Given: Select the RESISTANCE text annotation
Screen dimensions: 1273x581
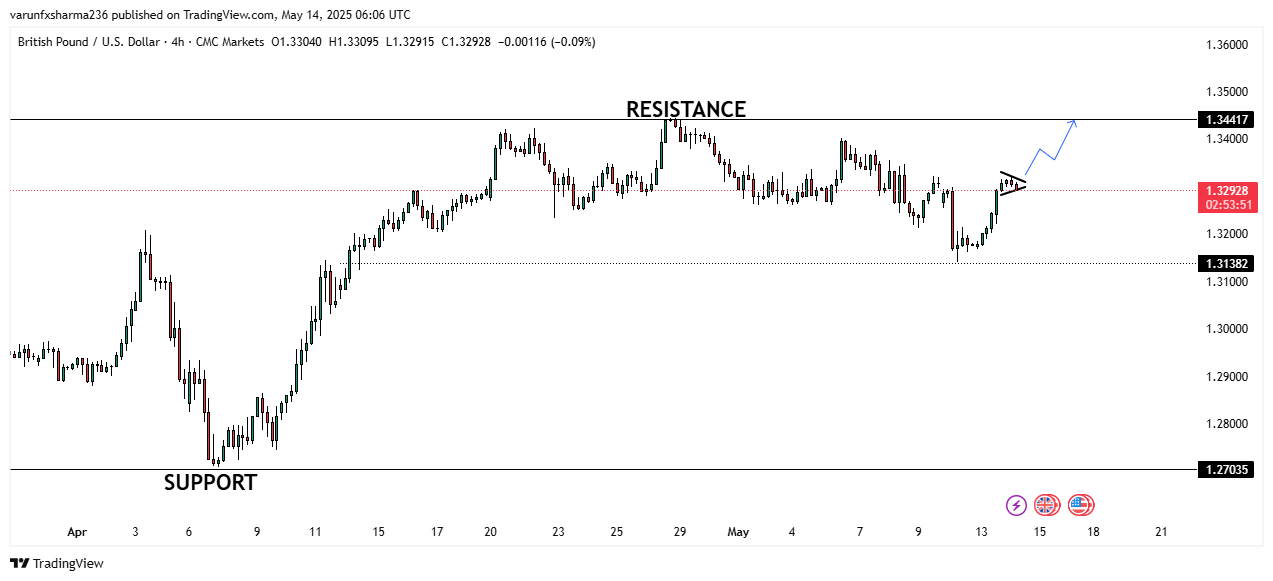Looking at the screenshot, I should (x=686, y=109).
